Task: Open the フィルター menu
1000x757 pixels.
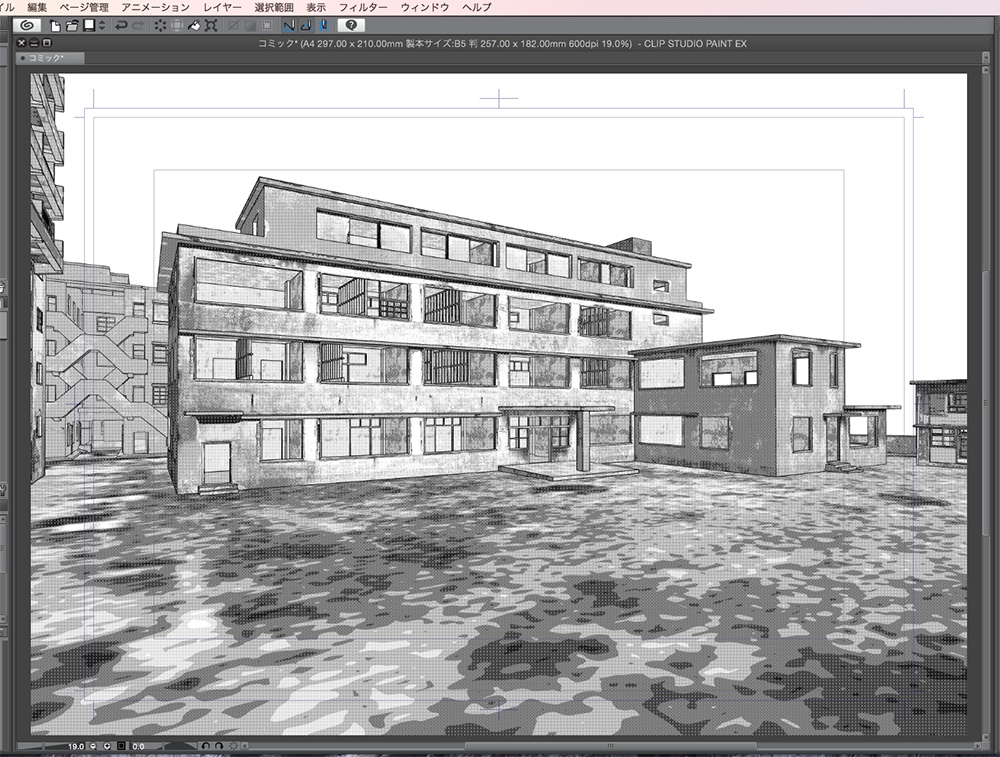Action: 363,7
